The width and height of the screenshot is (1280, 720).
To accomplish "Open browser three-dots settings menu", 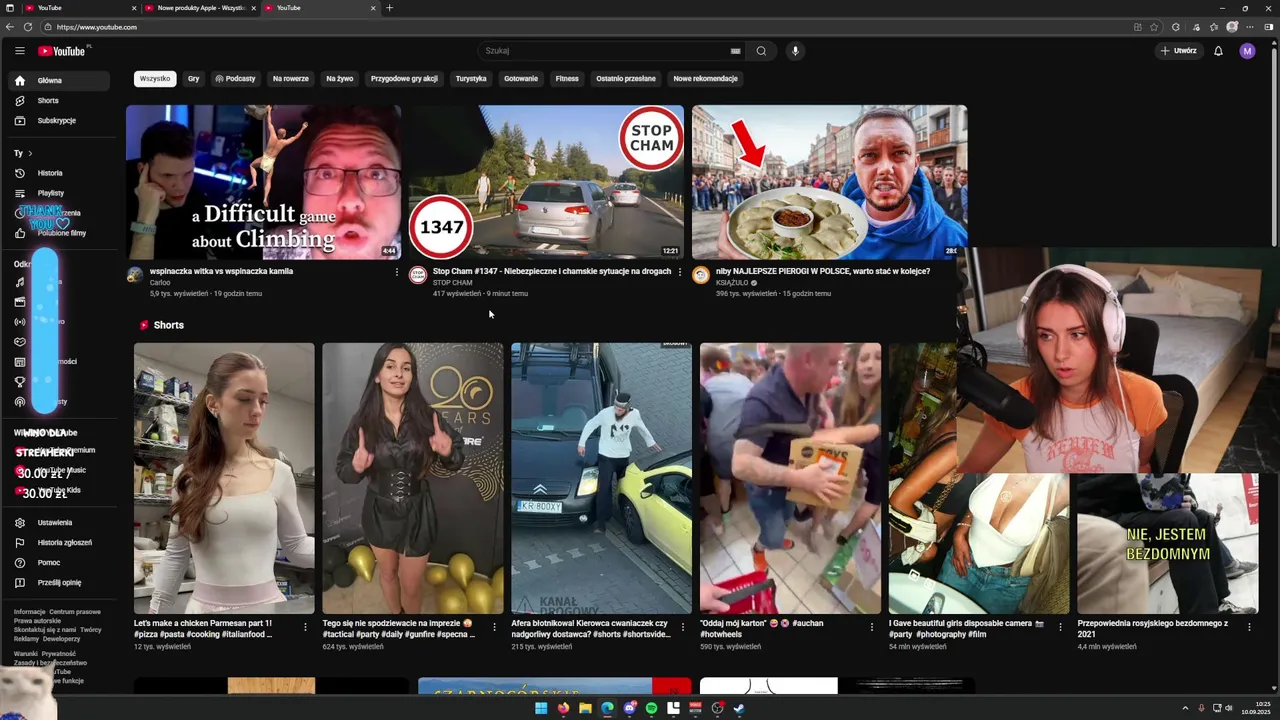I will [1250, 27].
